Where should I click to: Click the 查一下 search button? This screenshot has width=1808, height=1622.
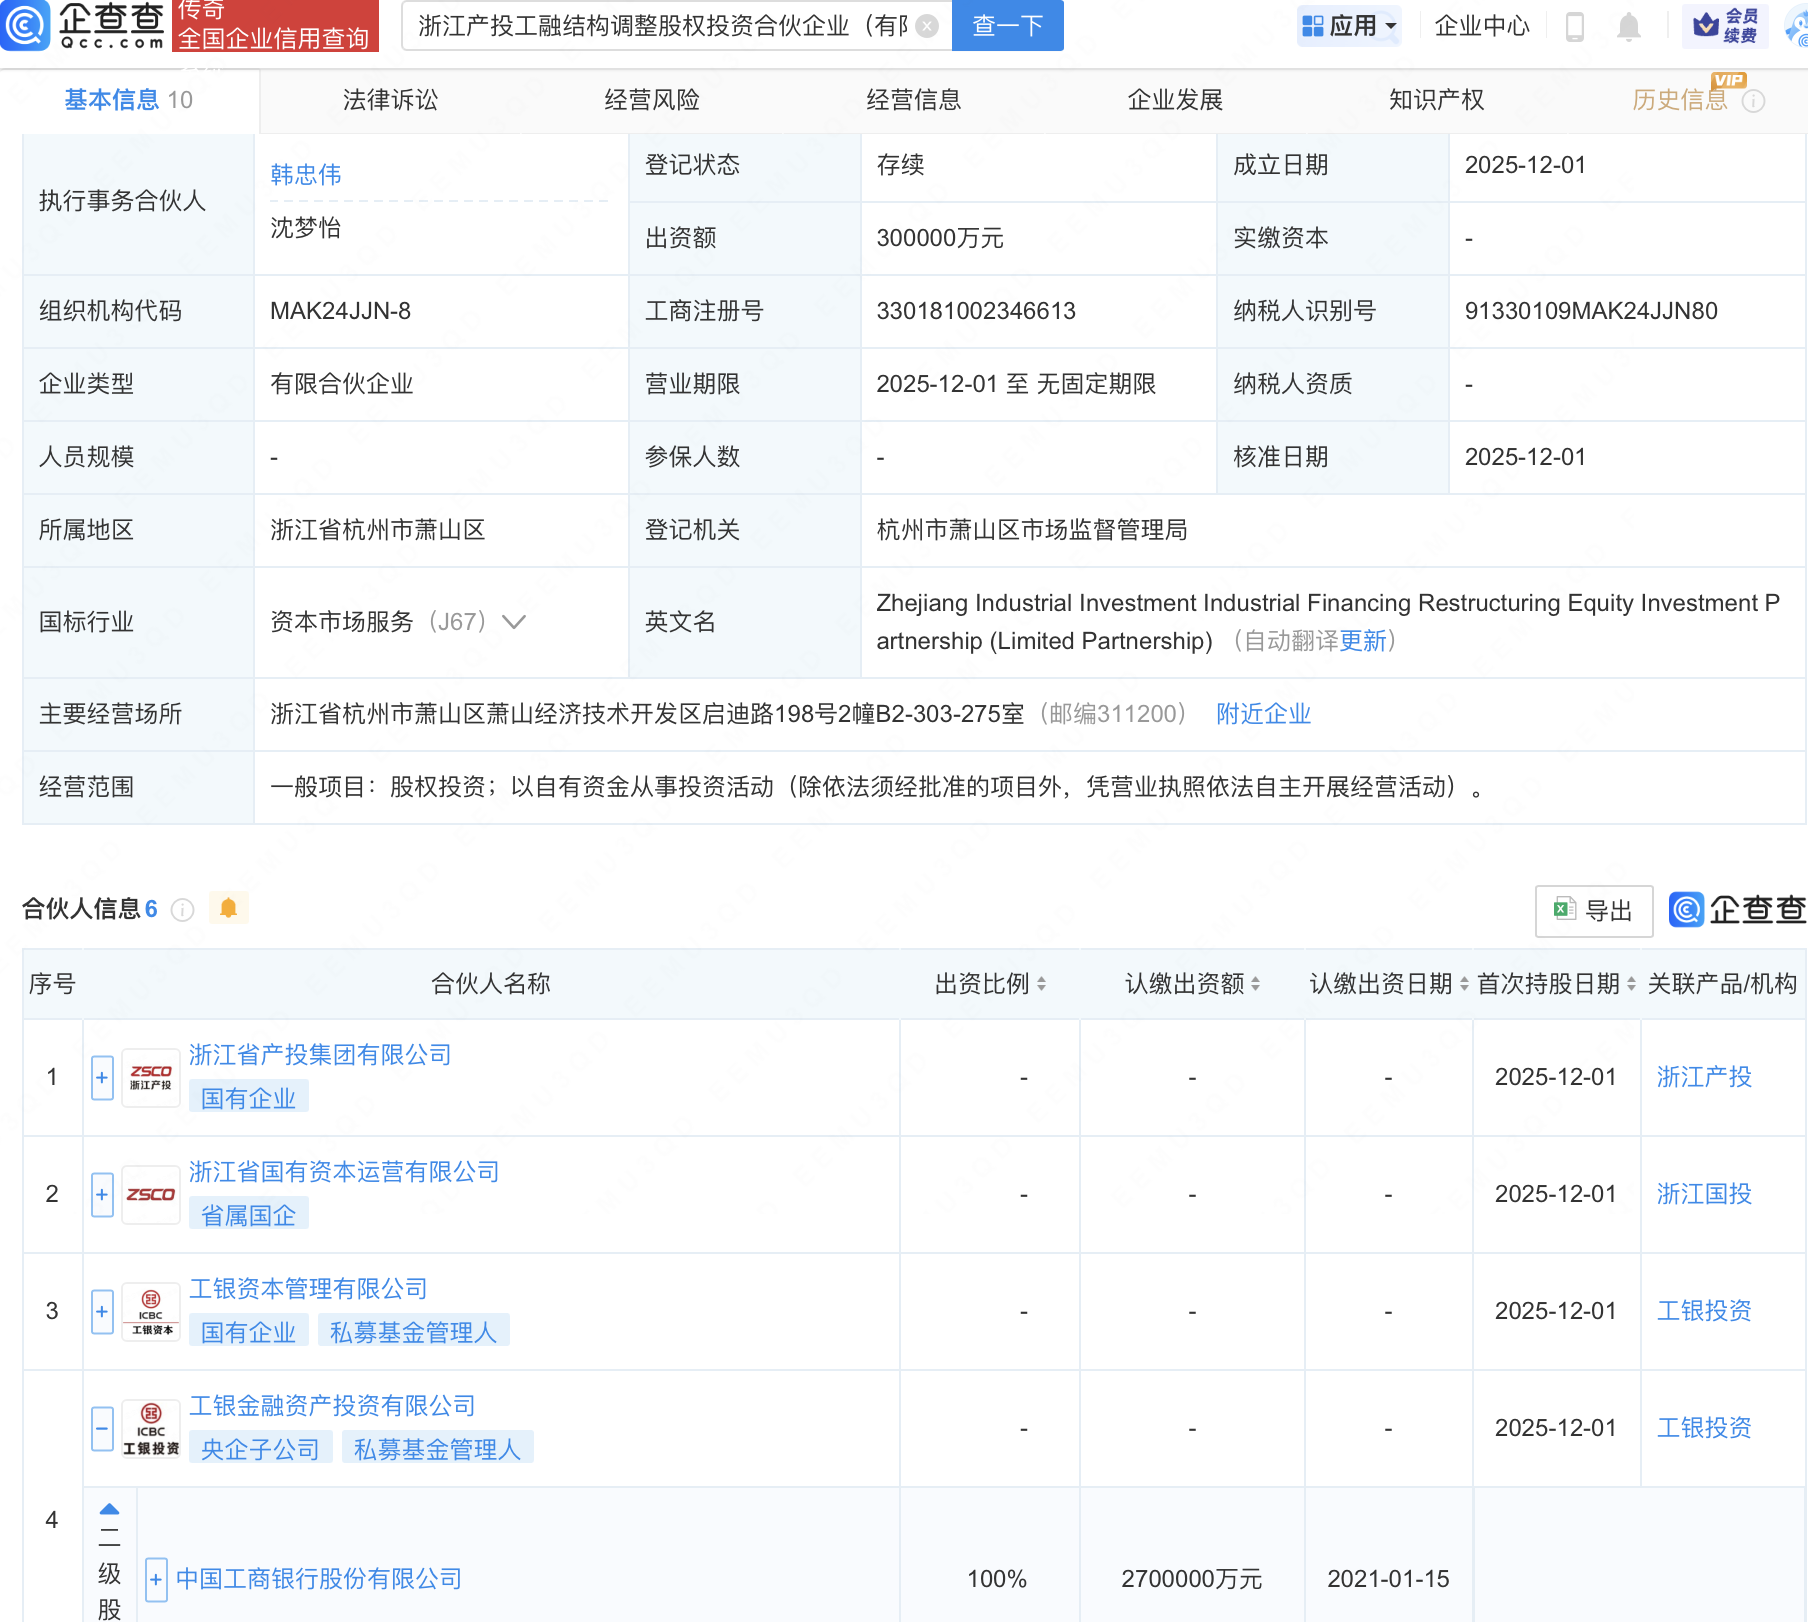pos(1007,26)
